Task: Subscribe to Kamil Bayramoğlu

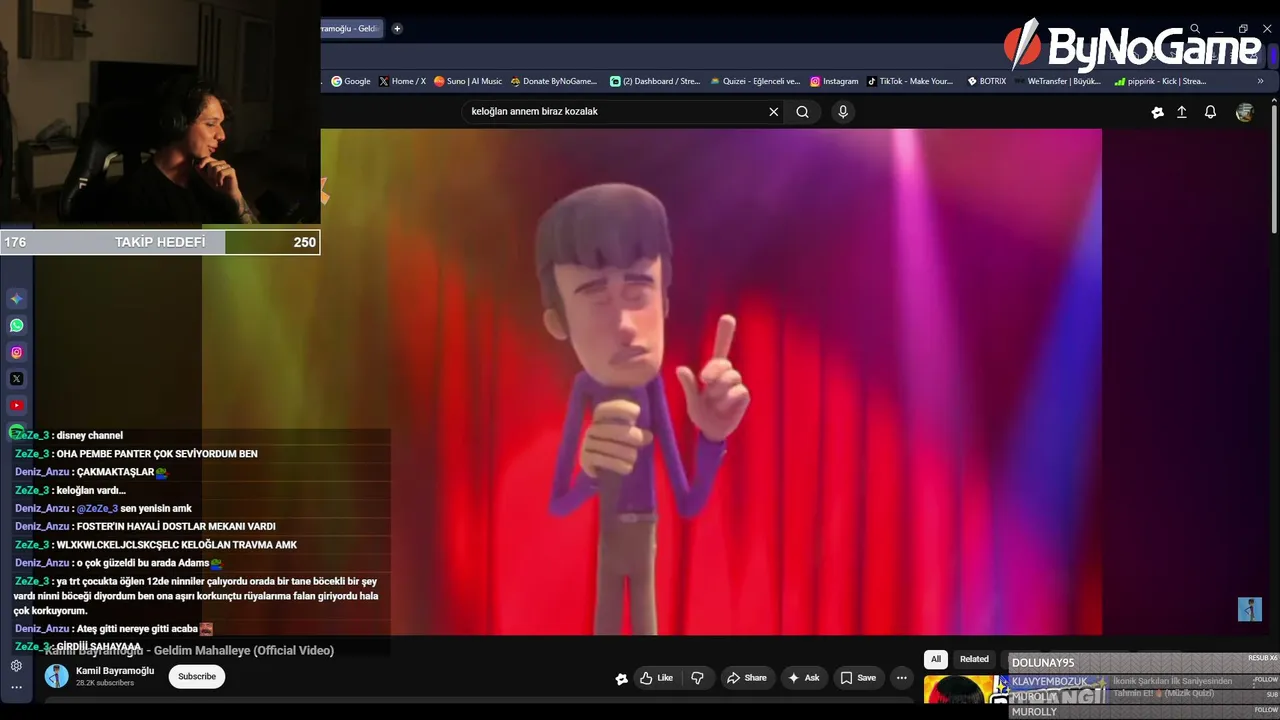Action: (x=197, y=677)
